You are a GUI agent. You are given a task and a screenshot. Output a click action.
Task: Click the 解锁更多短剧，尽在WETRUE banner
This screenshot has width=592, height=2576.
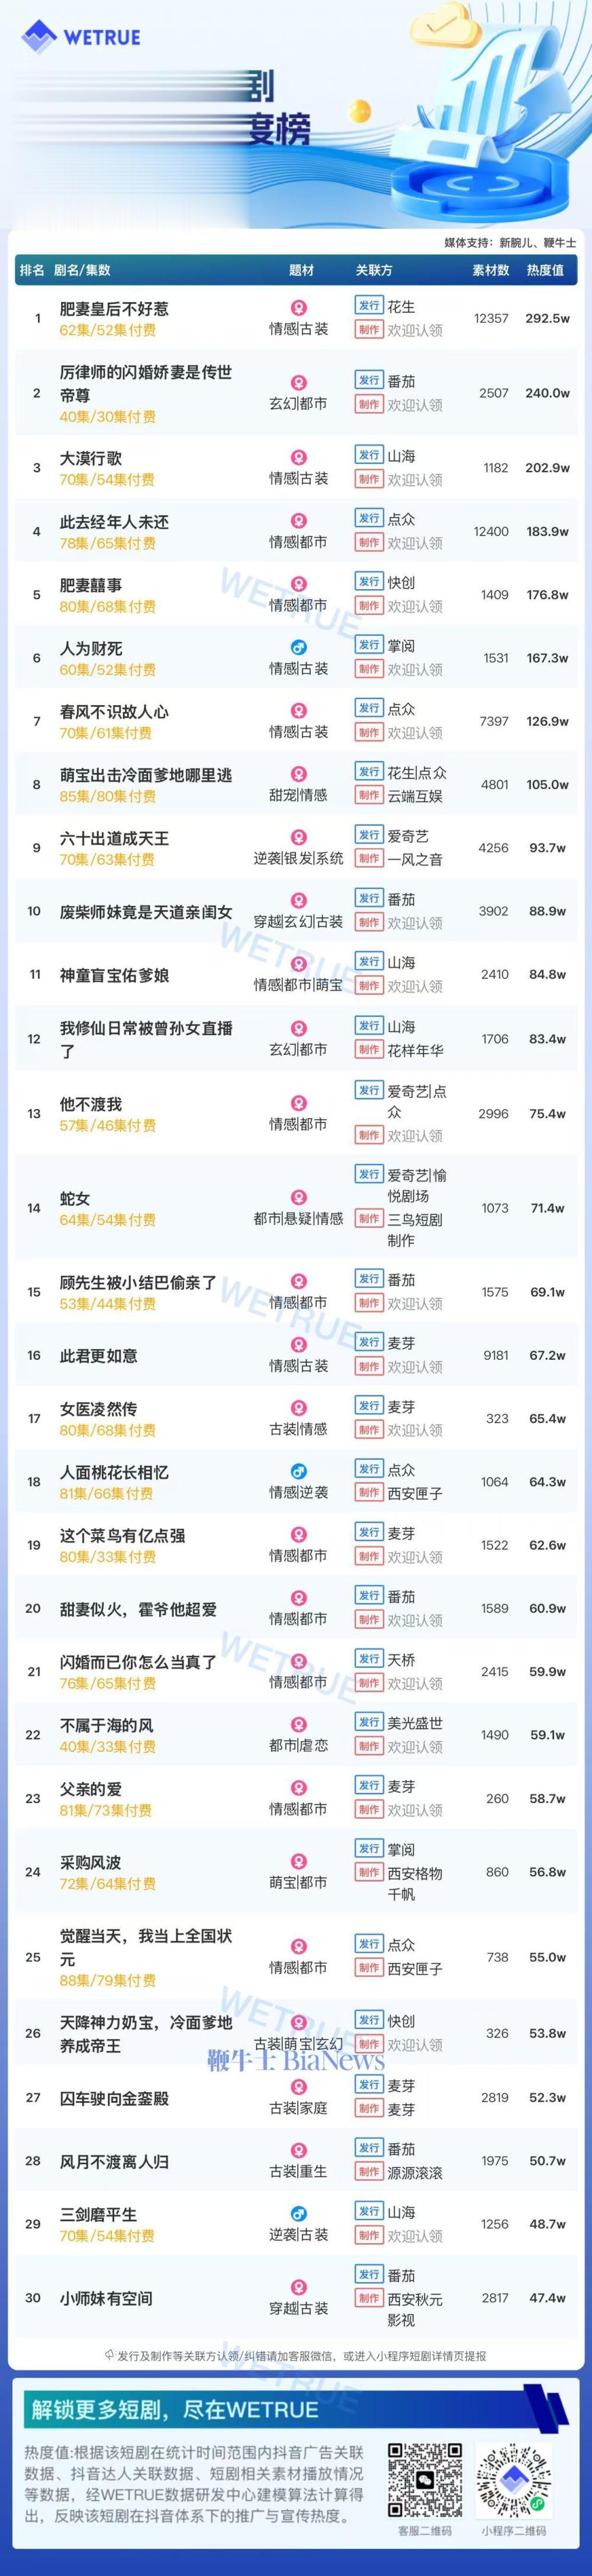(296, 2409)
